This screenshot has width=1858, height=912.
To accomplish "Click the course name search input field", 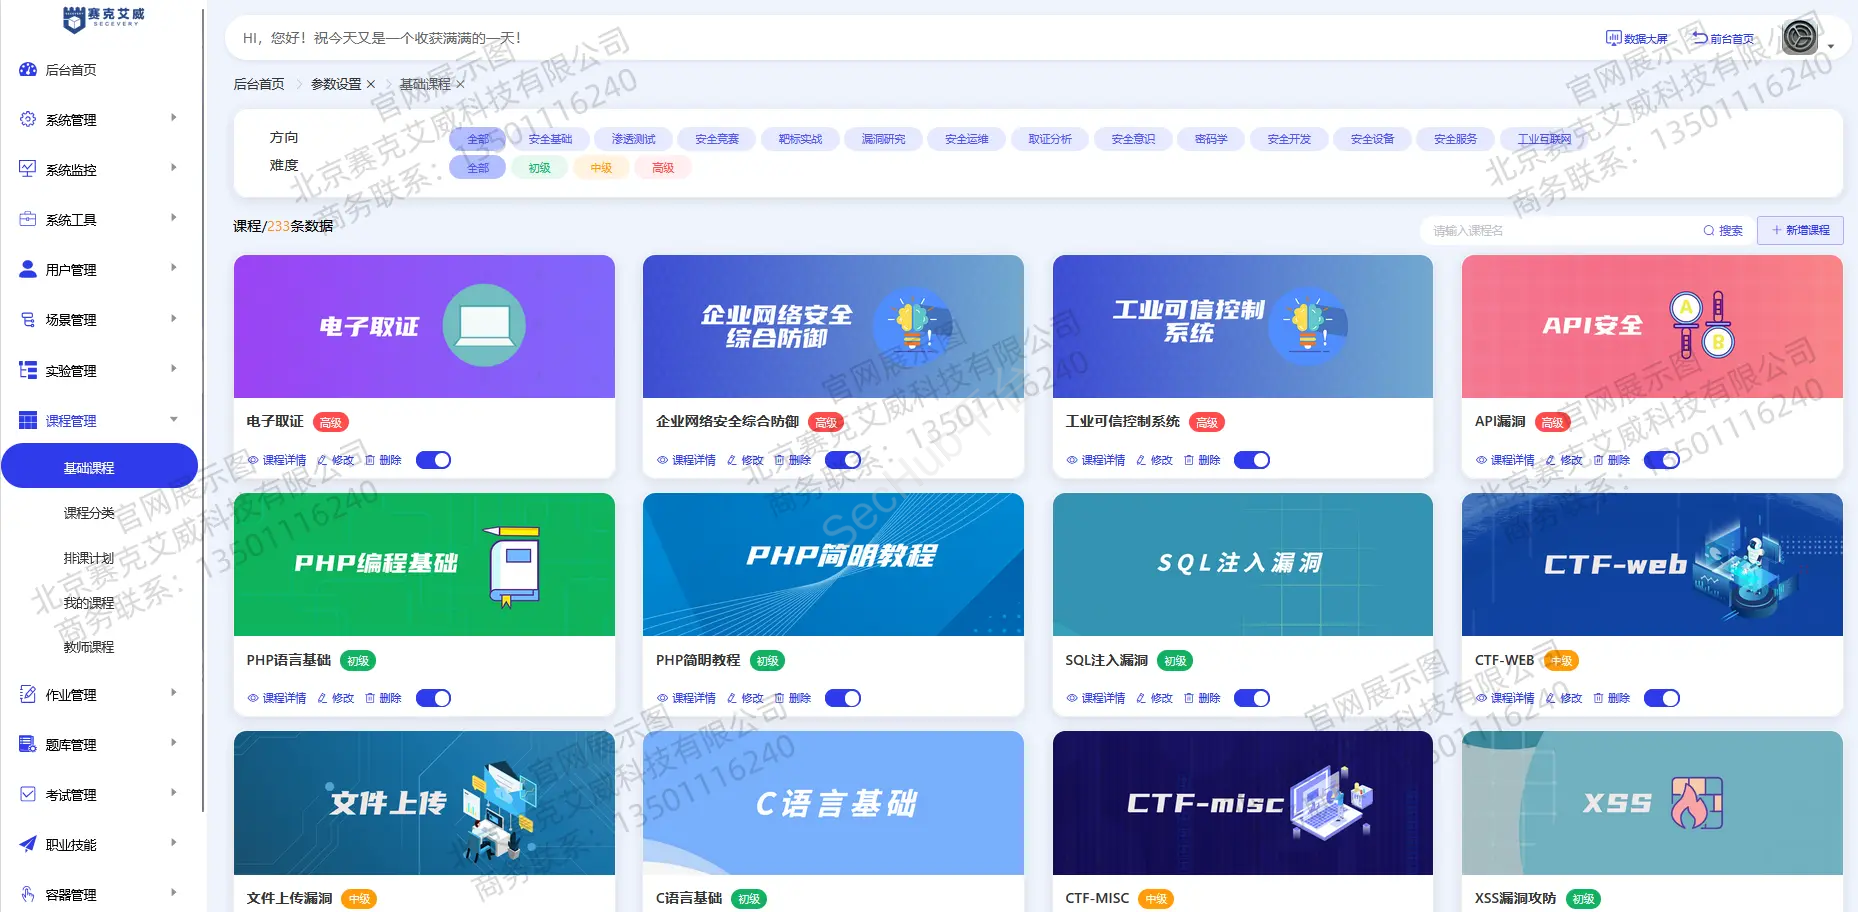I will pyautogui.click(x=1560, y=230).
